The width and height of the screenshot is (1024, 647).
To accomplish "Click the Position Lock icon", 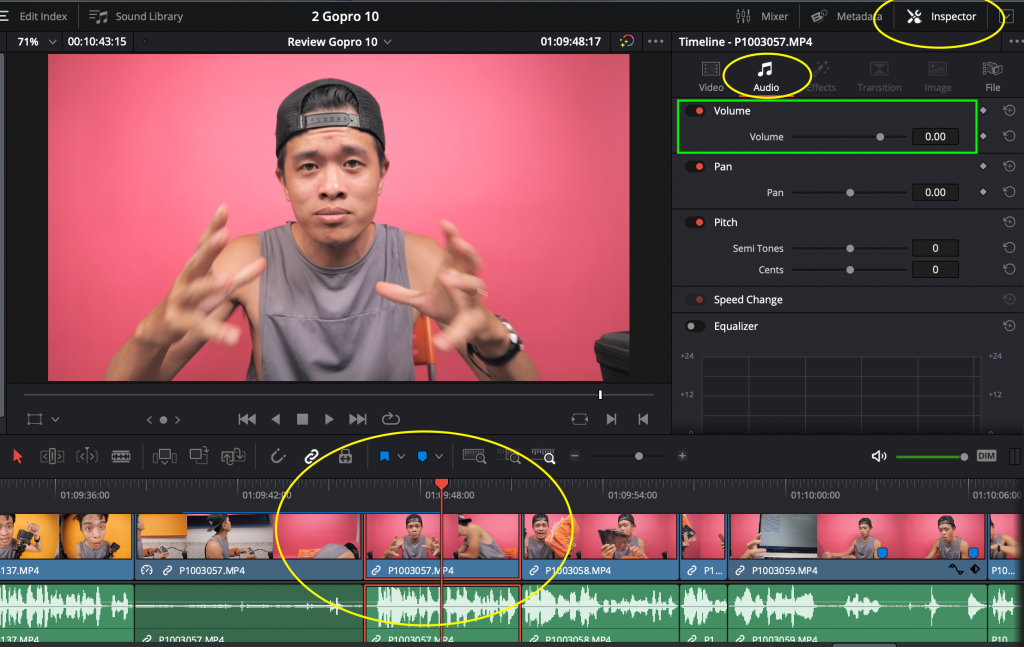I will (345, 456).
